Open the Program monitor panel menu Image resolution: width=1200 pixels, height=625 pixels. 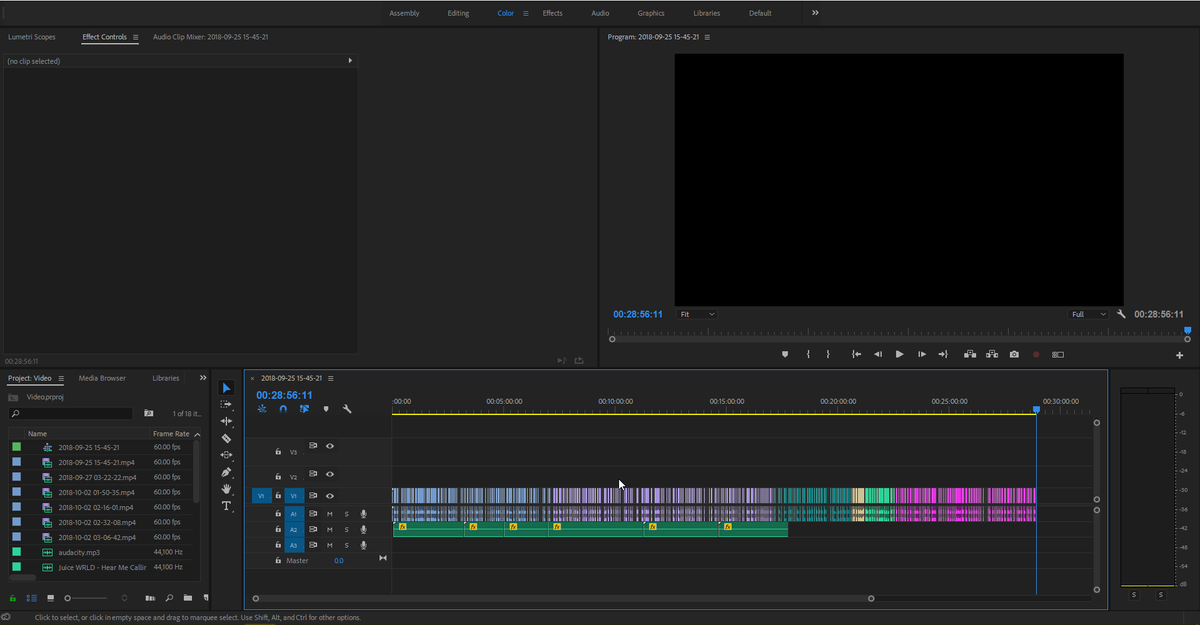point(707,37)
